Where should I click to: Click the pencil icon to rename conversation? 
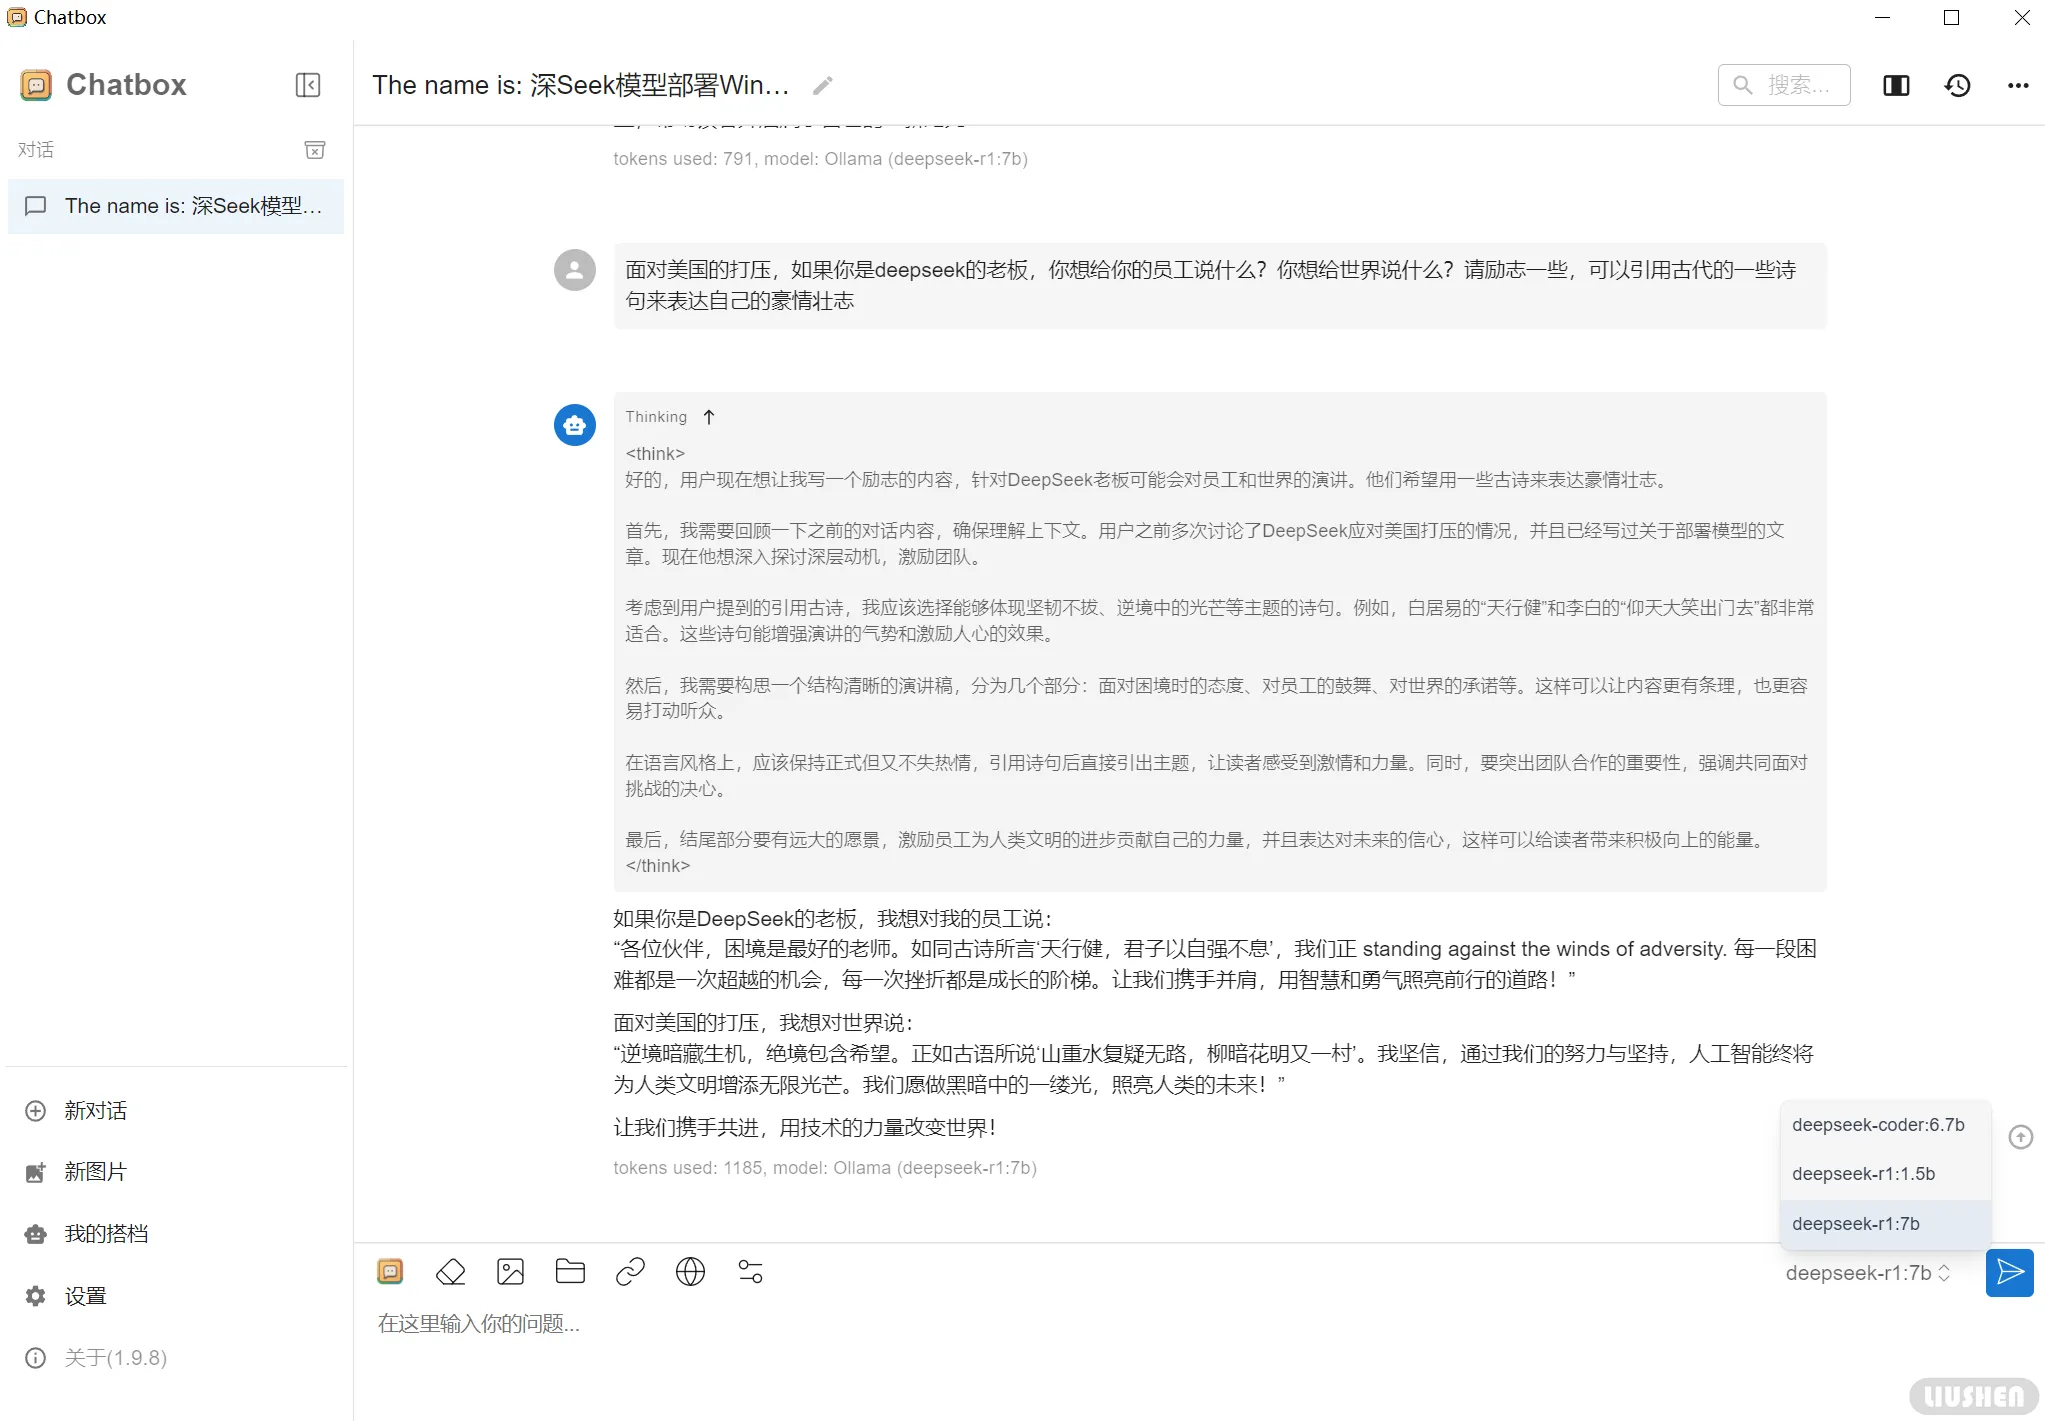(822, 85)
